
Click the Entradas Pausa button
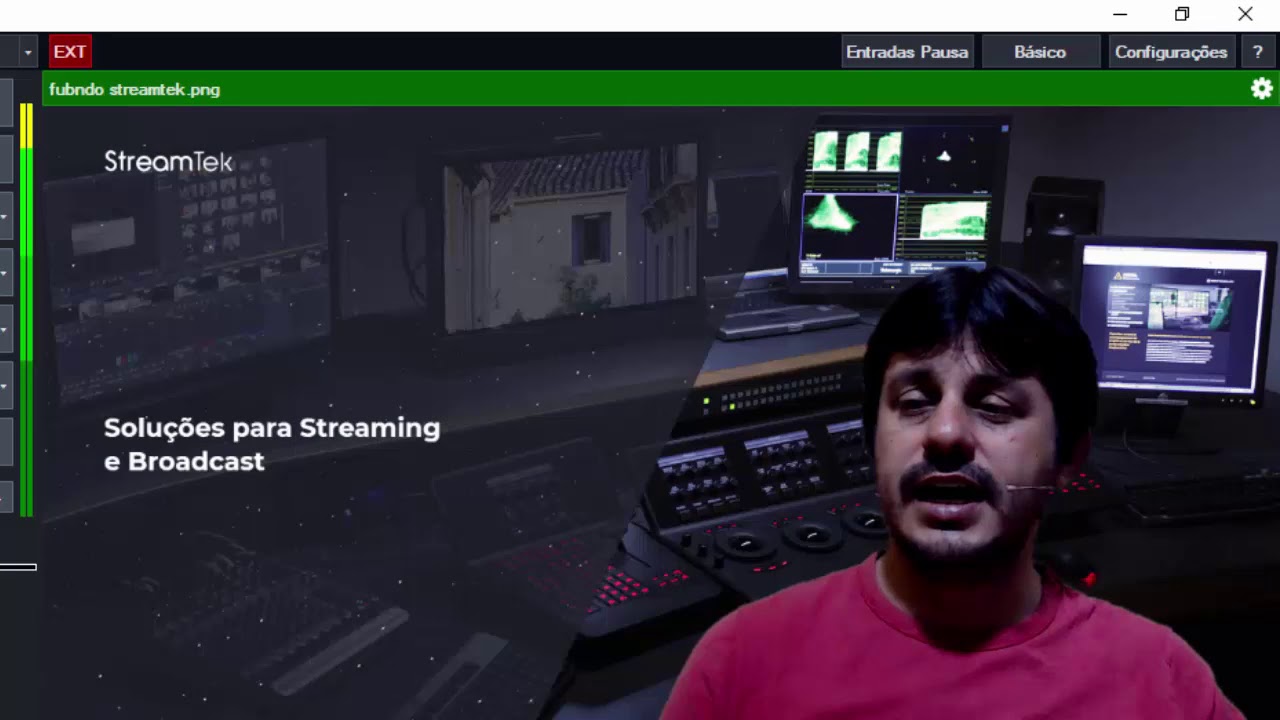(907, 52)
